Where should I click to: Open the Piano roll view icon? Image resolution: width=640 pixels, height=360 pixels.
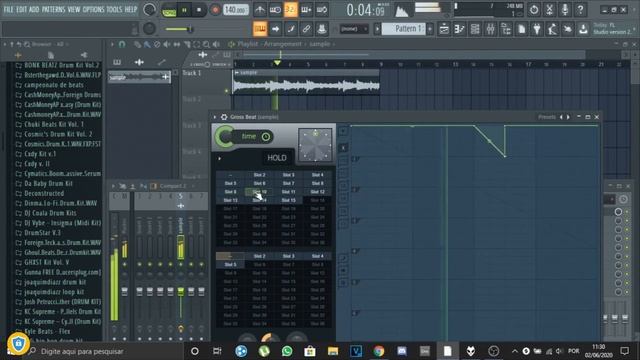tap(459, 29)
